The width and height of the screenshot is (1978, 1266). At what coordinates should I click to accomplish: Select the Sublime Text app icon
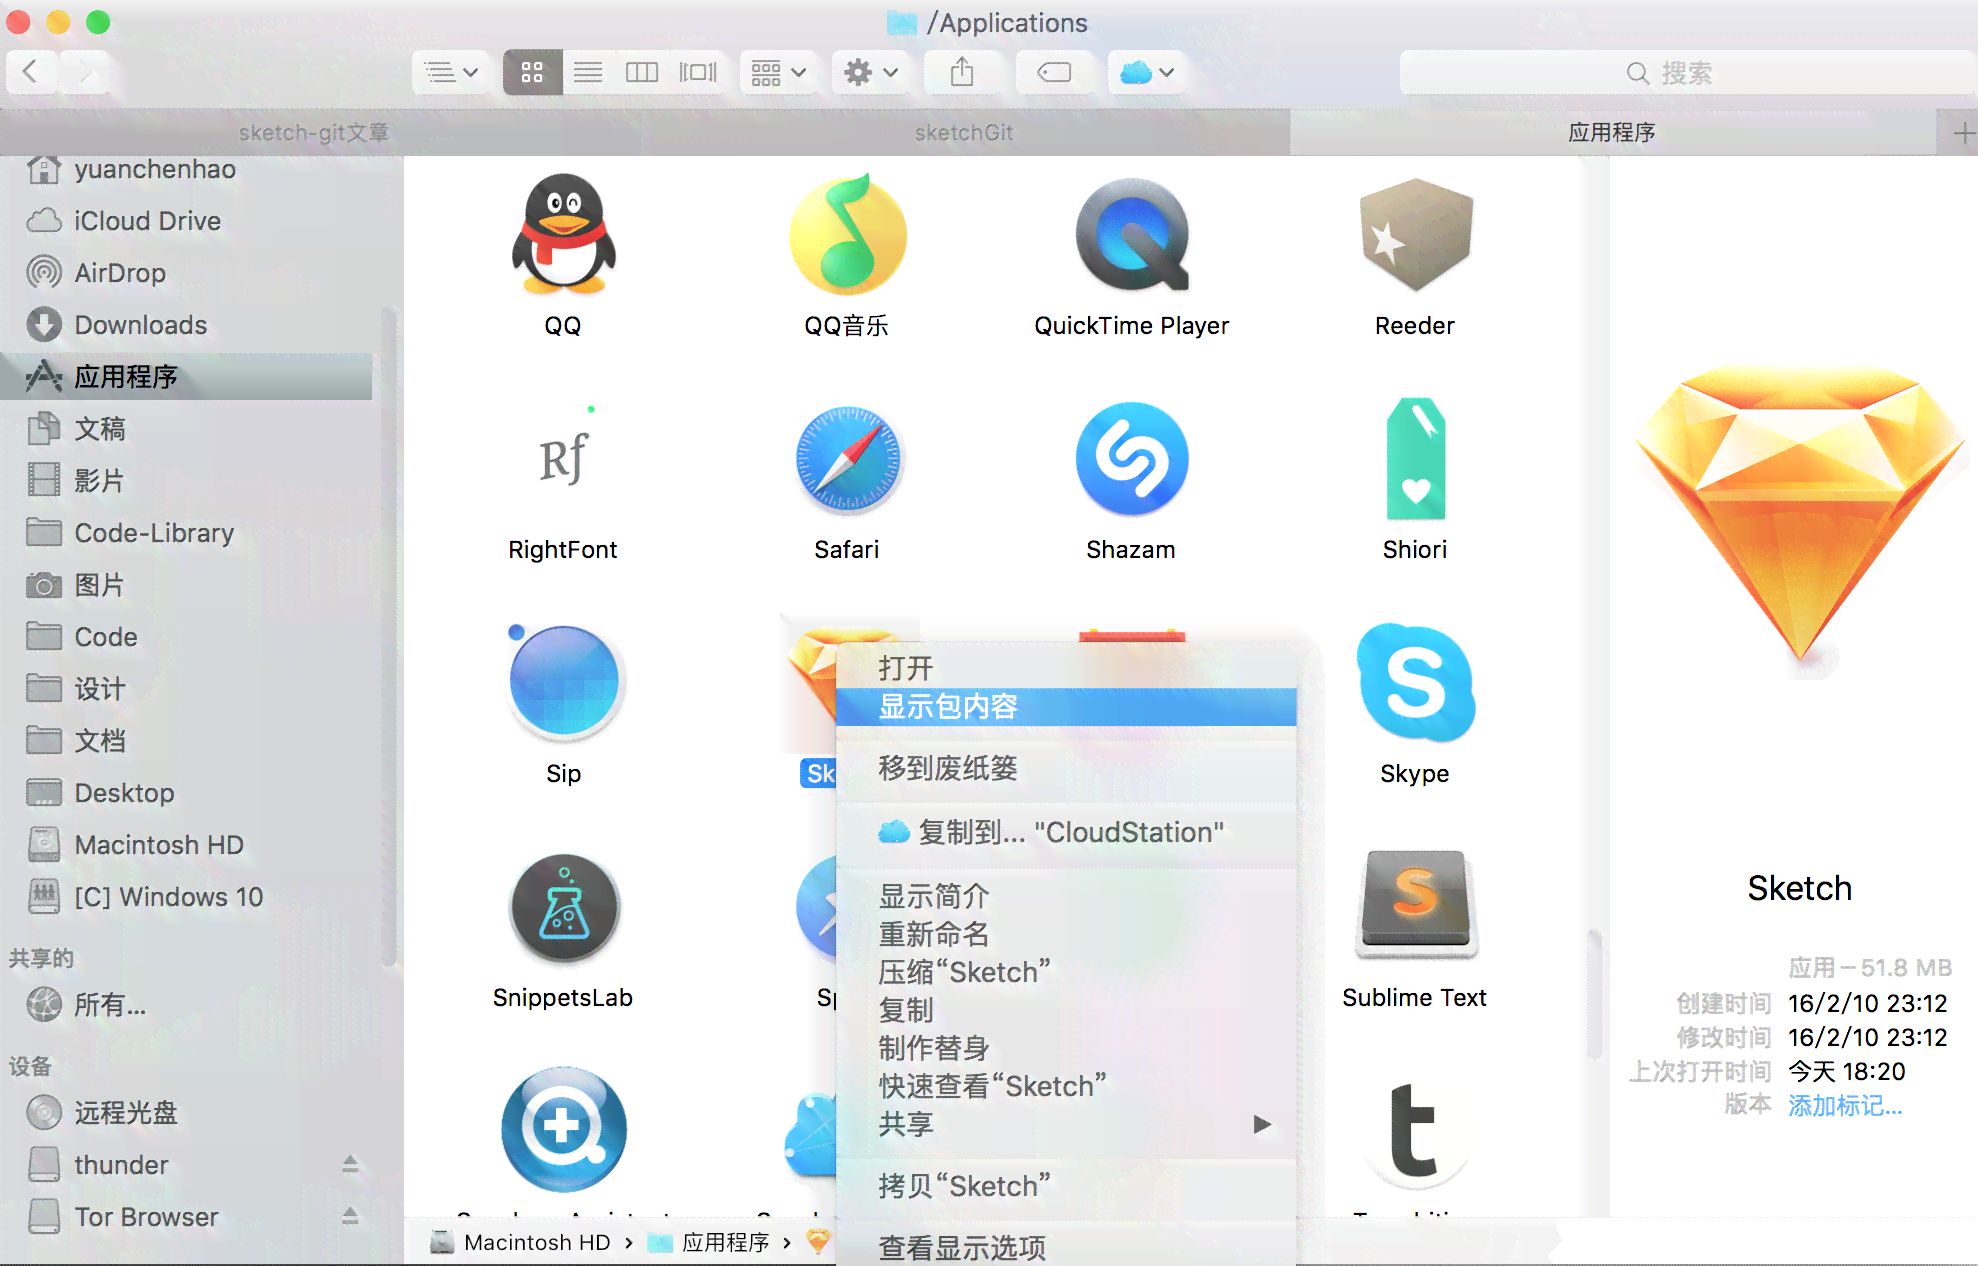[1415, 905]
